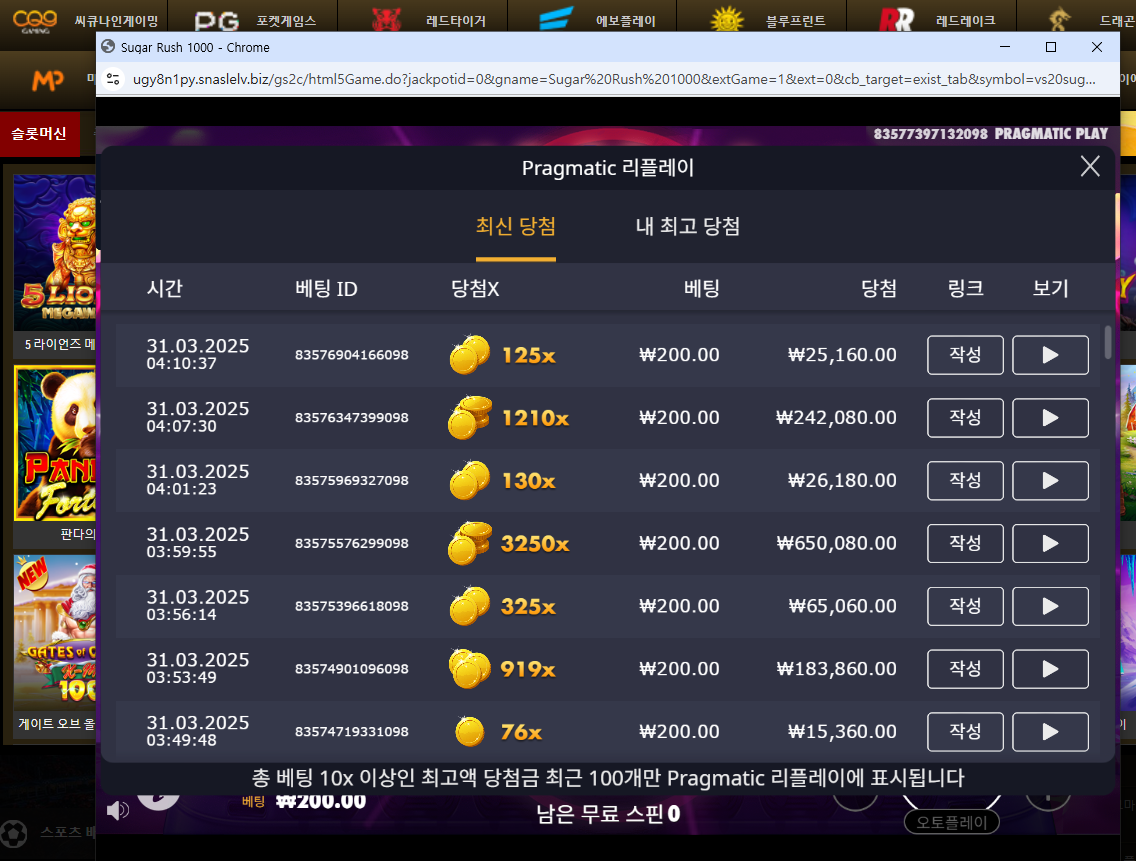Click the 당첨X column header
The width and height of the screenshot is (1136, 861).
(x=475, y=288)
